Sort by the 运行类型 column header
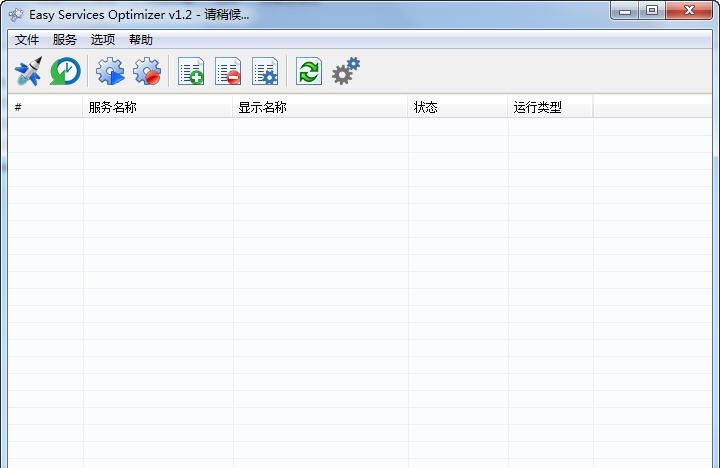The height and width of the screenshot is (468, 720). tap(551, 107)
